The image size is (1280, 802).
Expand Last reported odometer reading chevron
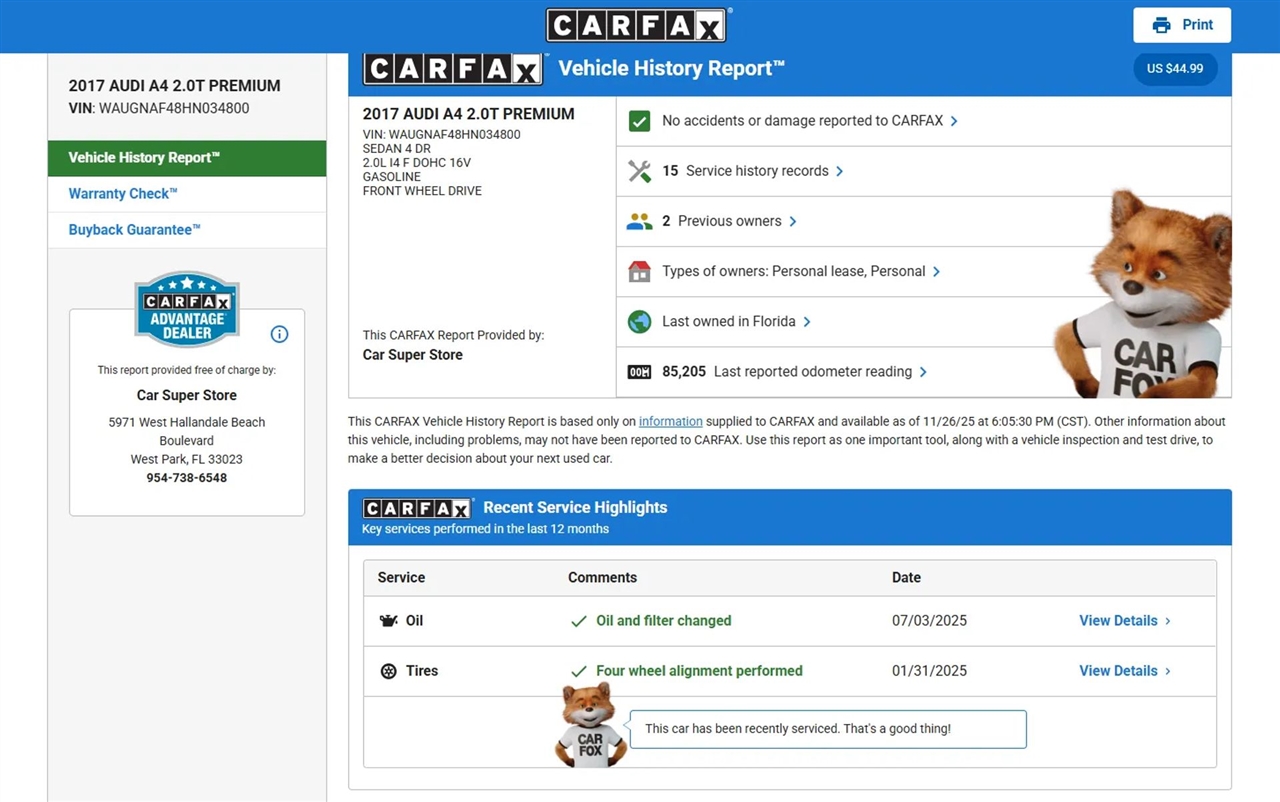pos(923,372)
